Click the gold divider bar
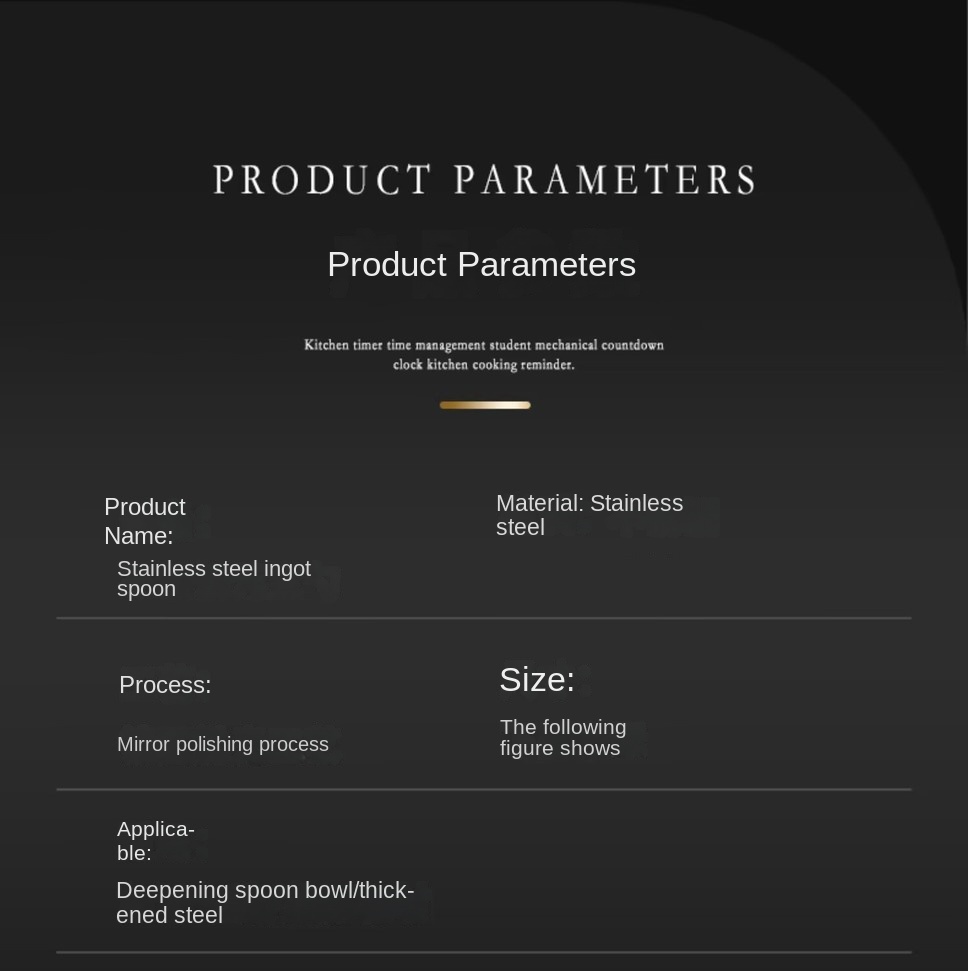This screenshot has height=971, width=968. click(x=485, y=405)
